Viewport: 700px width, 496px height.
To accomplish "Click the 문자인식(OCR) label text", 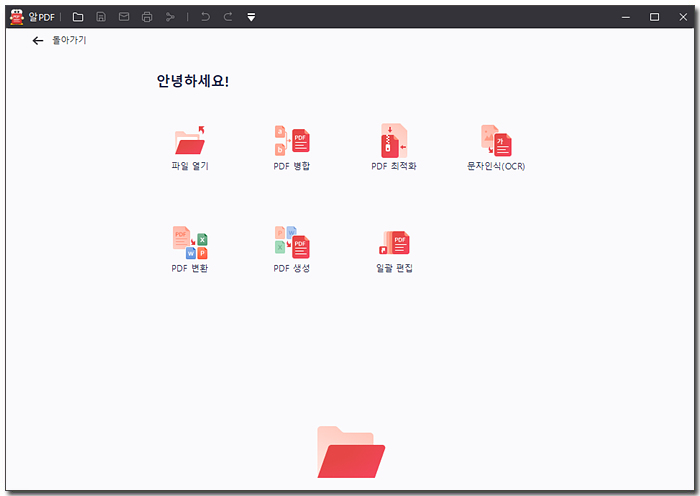I will coord(496,166).
